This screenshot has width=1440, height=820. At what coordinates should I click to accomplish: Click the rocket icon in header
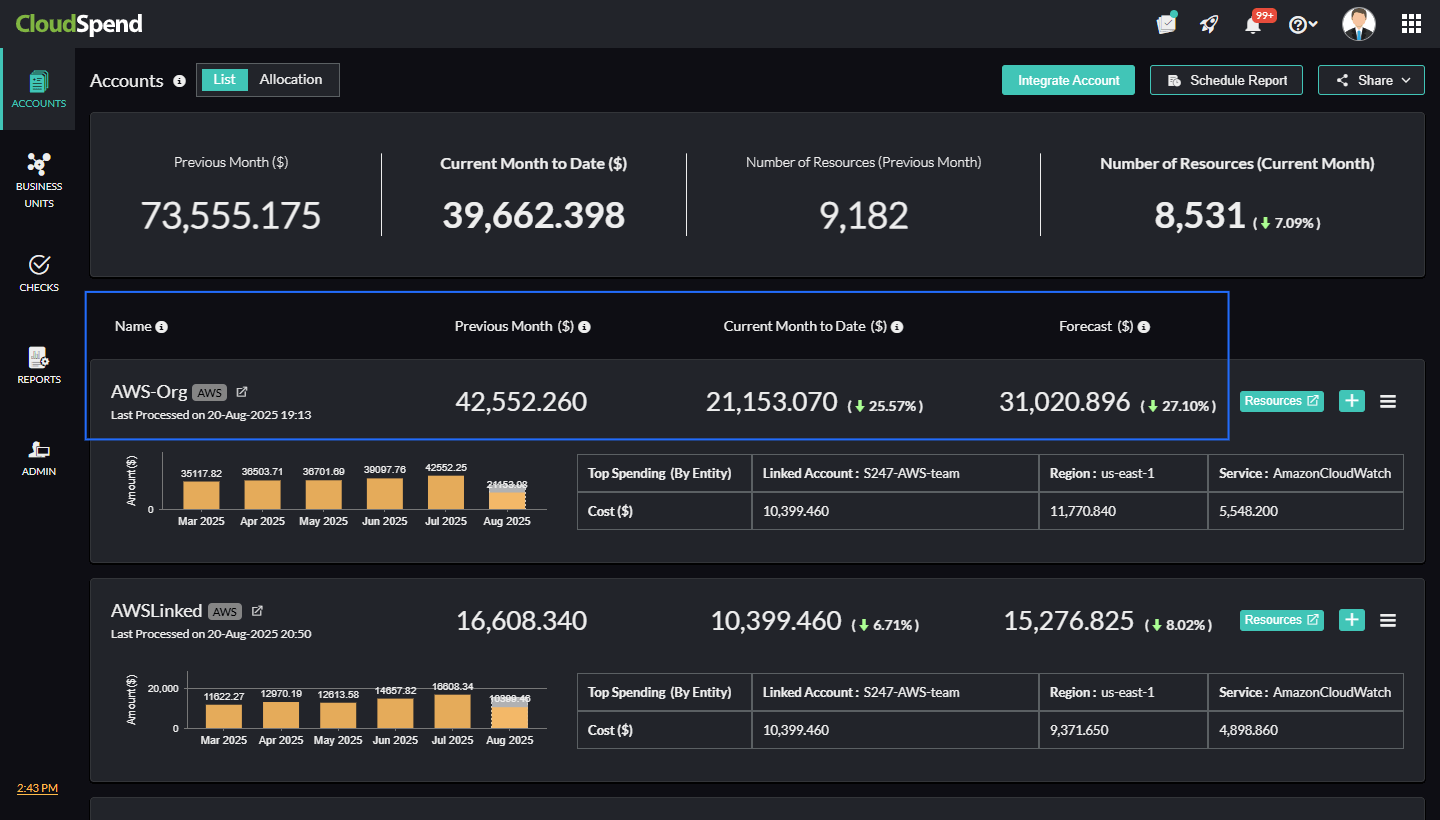click(x=1209, y=25)
